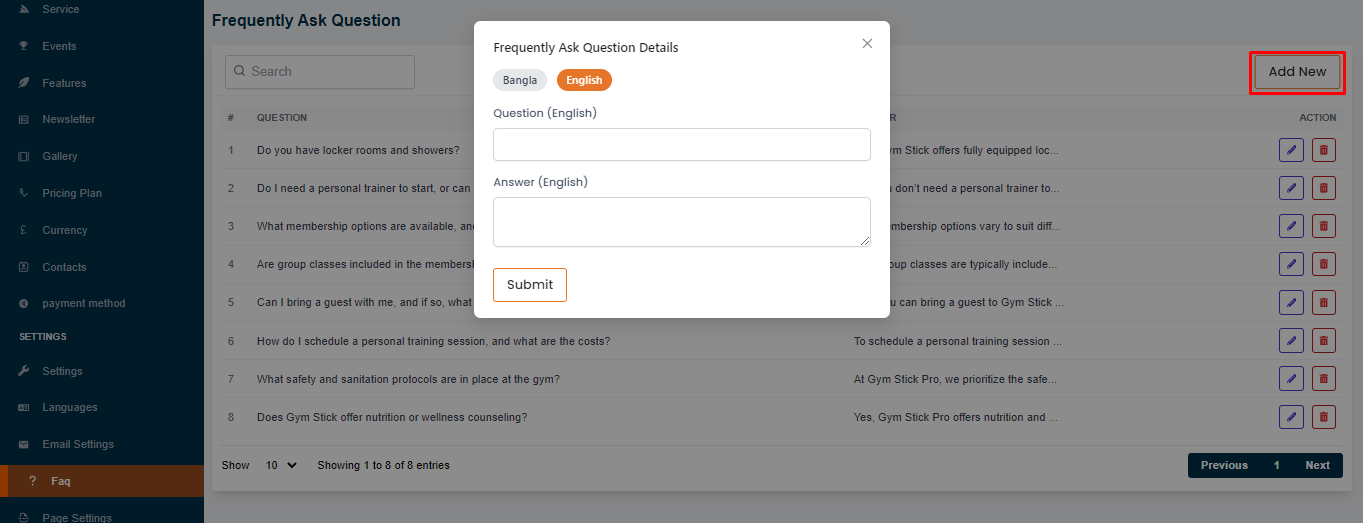The width and height of the screenshot is (1363, 523).
Task: Click the edit pencil icon for row 1
Action: (1291, 150)
